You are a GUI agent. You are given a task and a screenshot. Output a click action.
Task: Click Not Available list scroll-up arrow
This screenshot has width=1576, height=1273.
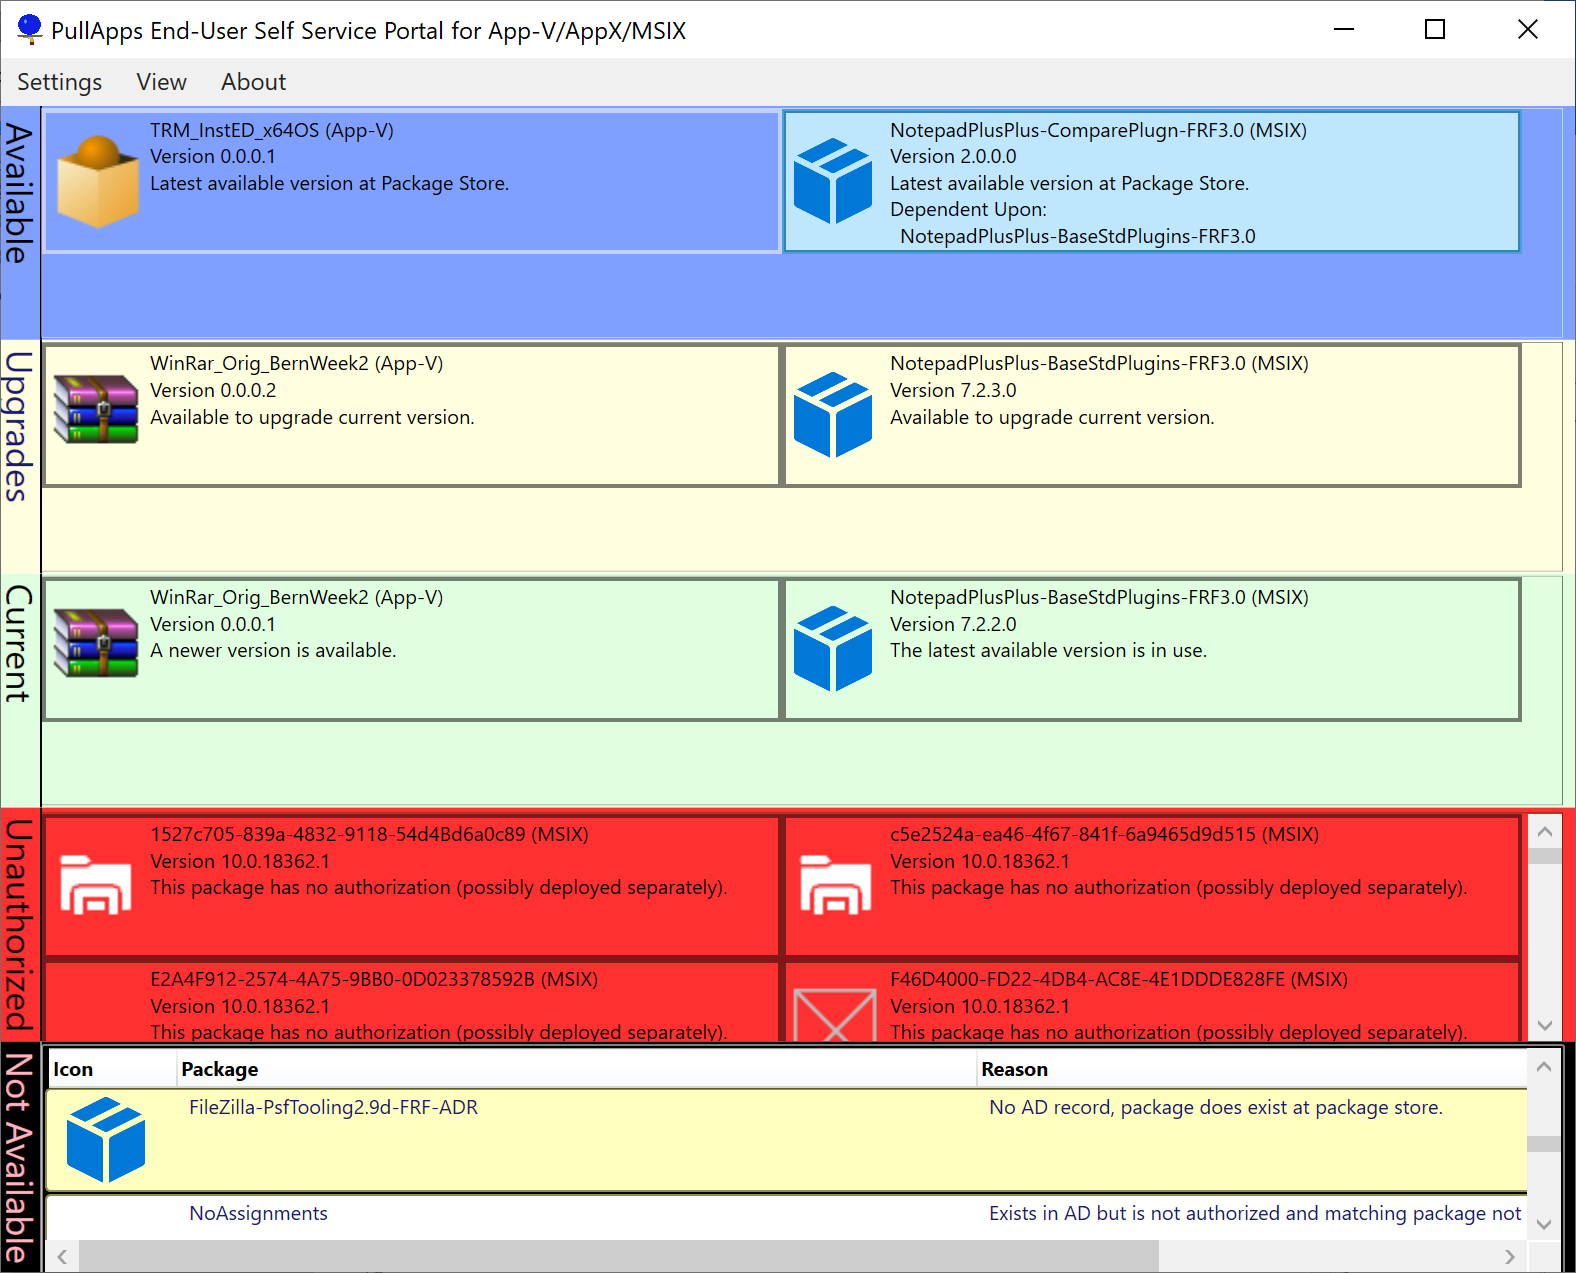(x=1544, y=1067)
